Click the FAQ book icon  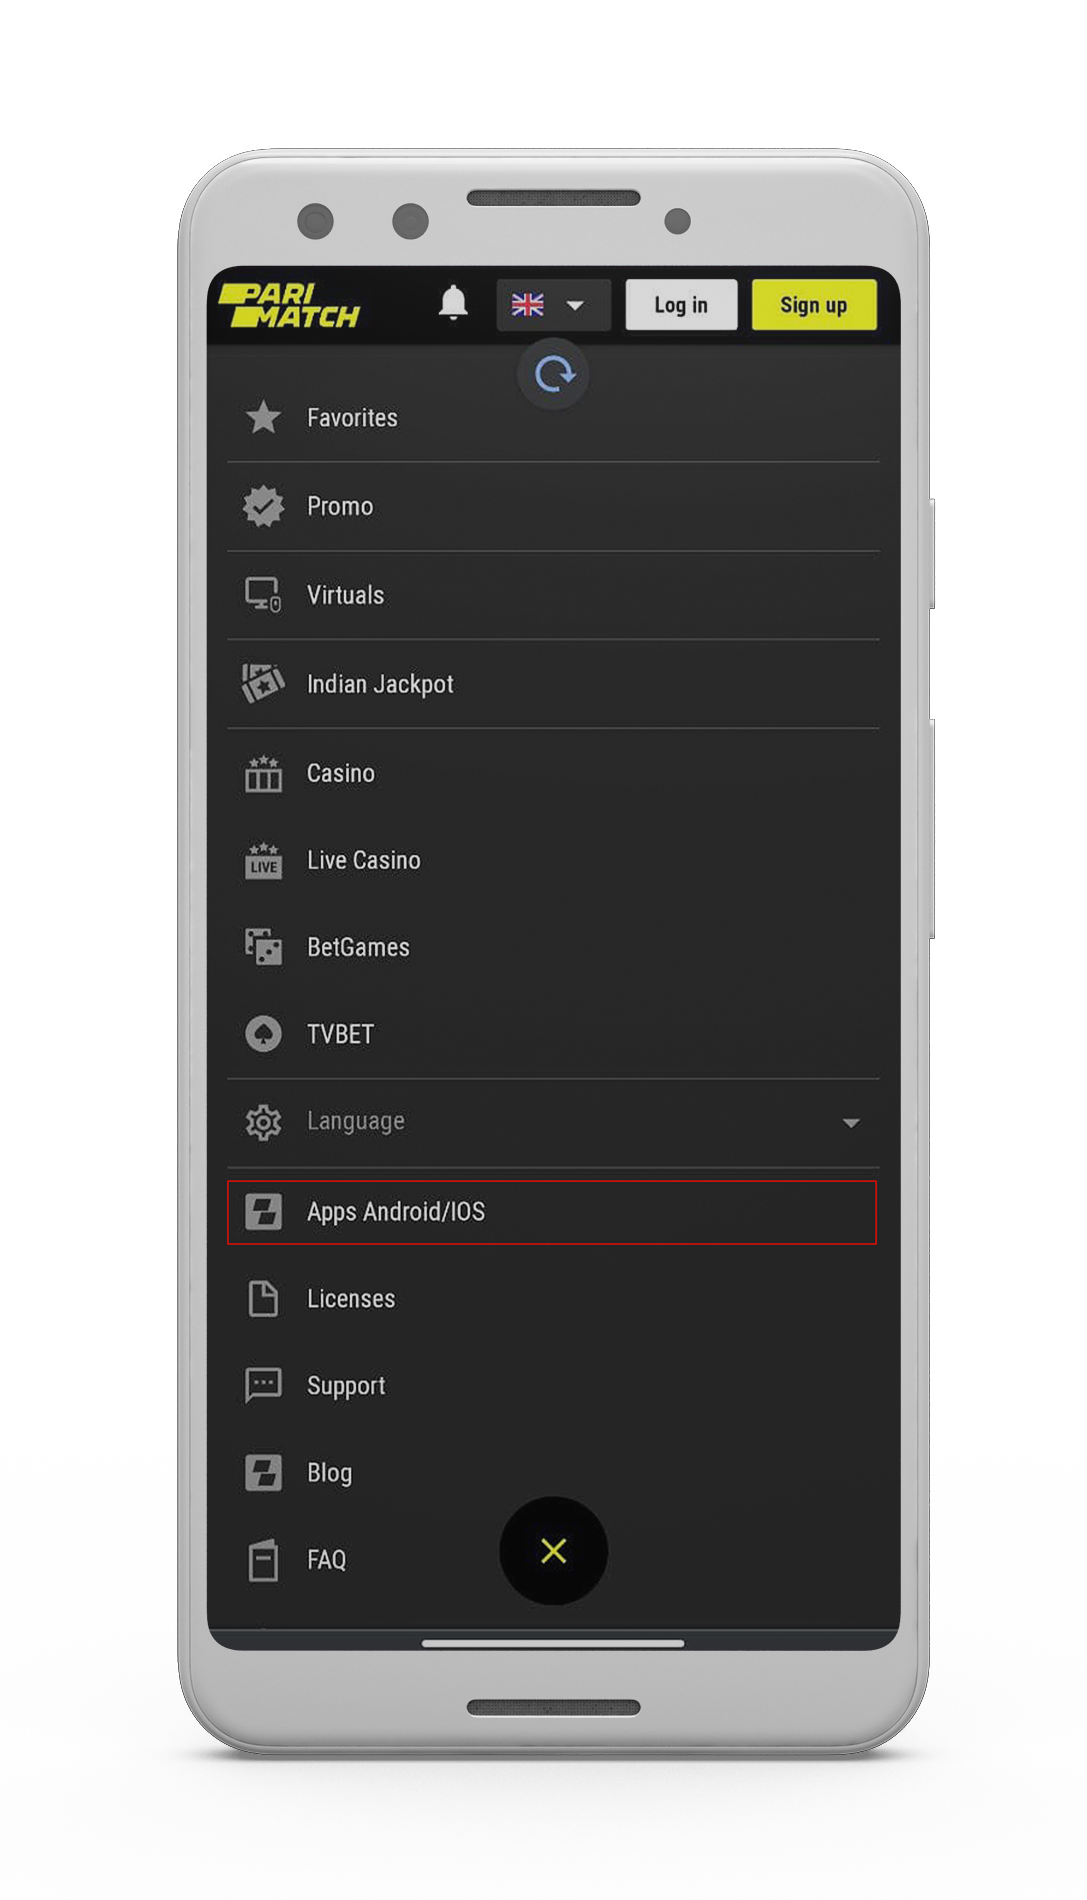[x=264, y=1560]
